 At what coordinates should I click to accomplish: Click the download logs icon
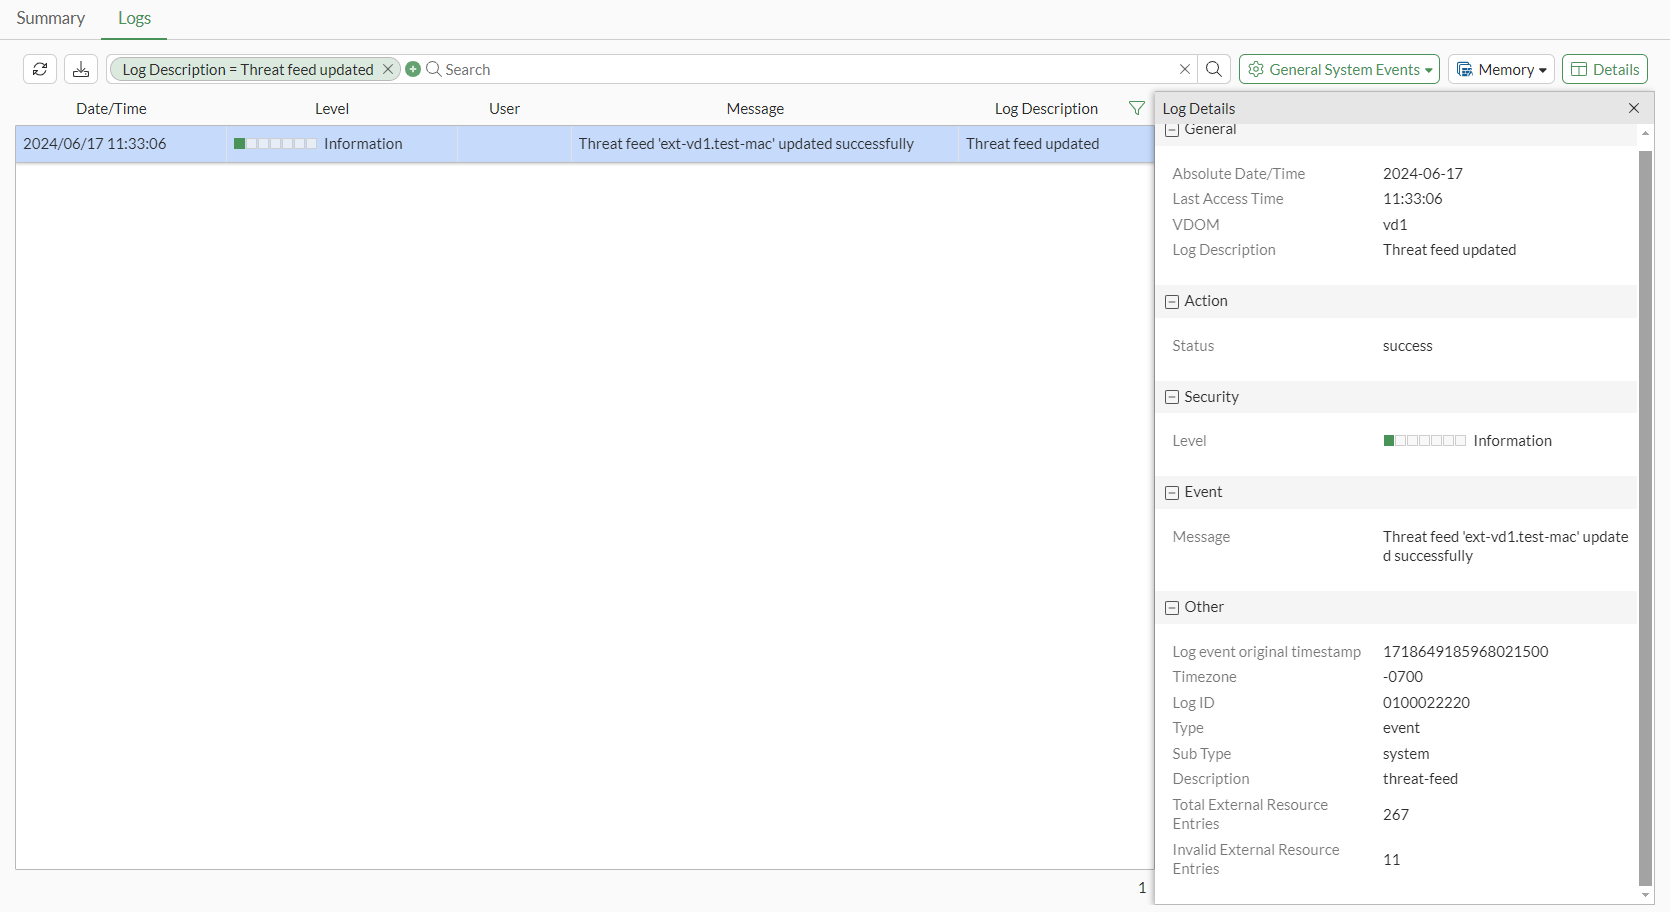[81, 69]
